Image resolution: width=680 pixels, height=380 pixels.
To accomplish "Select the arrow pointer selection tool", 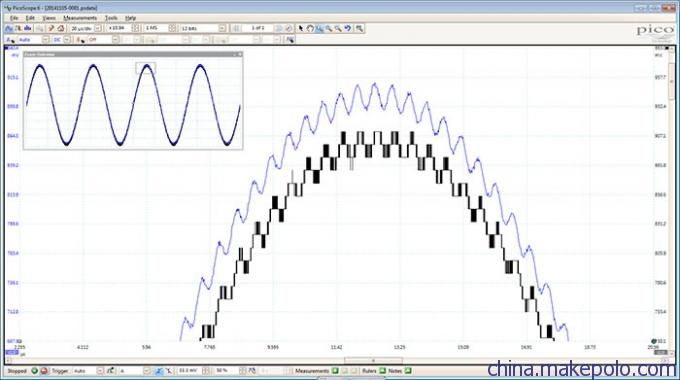I will pos(301,28).
